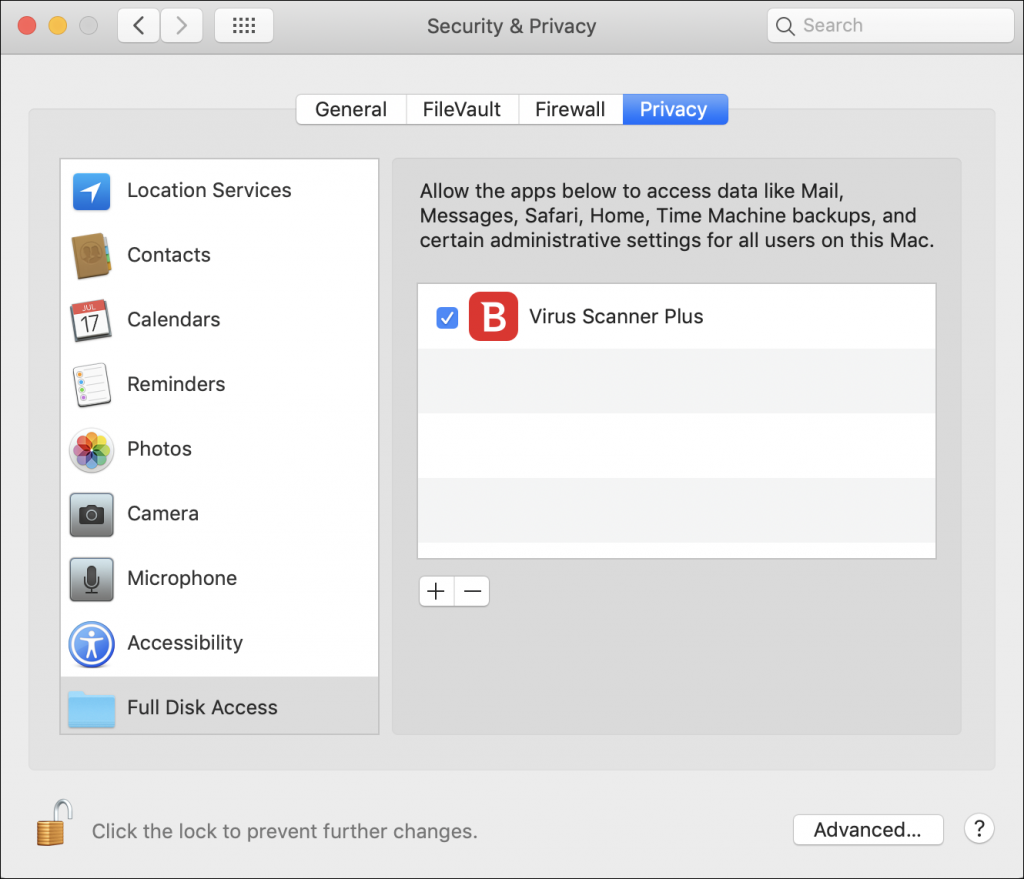The height and width of the screenshot is (879, 1024).
Task: Open help with the question mark button
Action: click(x=979, y=829)
